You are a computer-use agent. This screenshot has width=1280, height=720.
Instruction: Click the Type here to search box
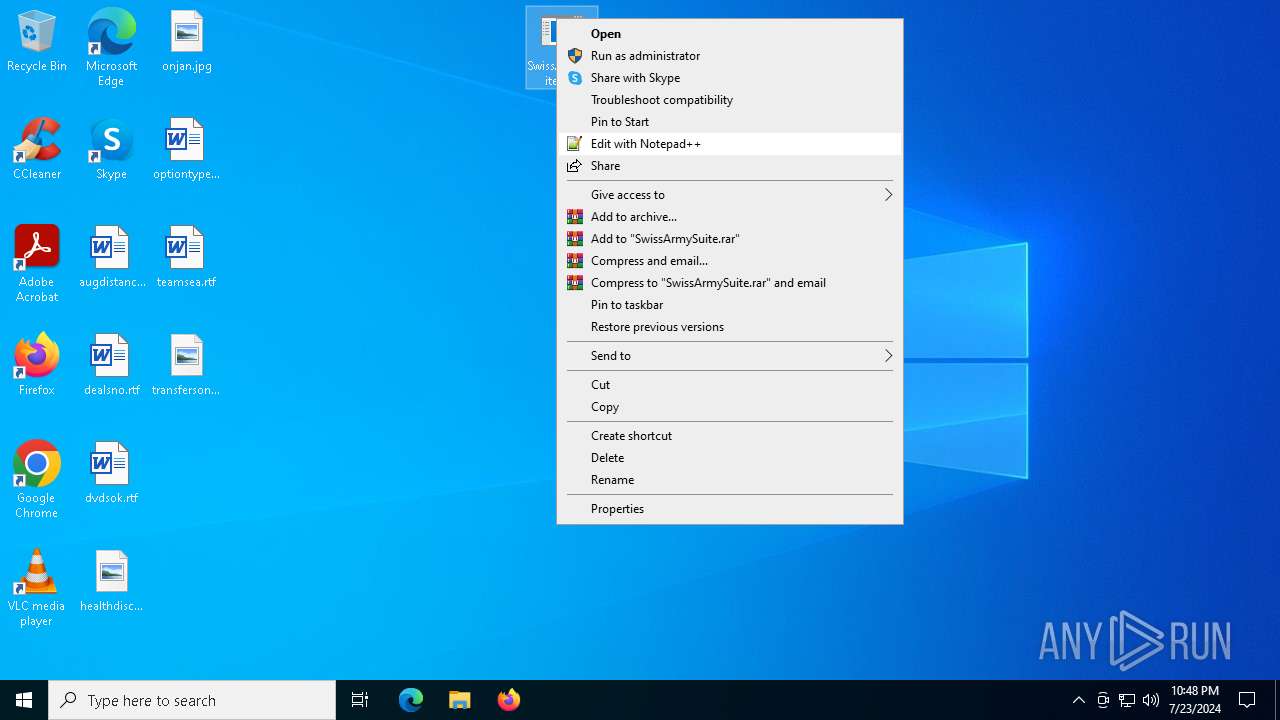click(192, 700)
